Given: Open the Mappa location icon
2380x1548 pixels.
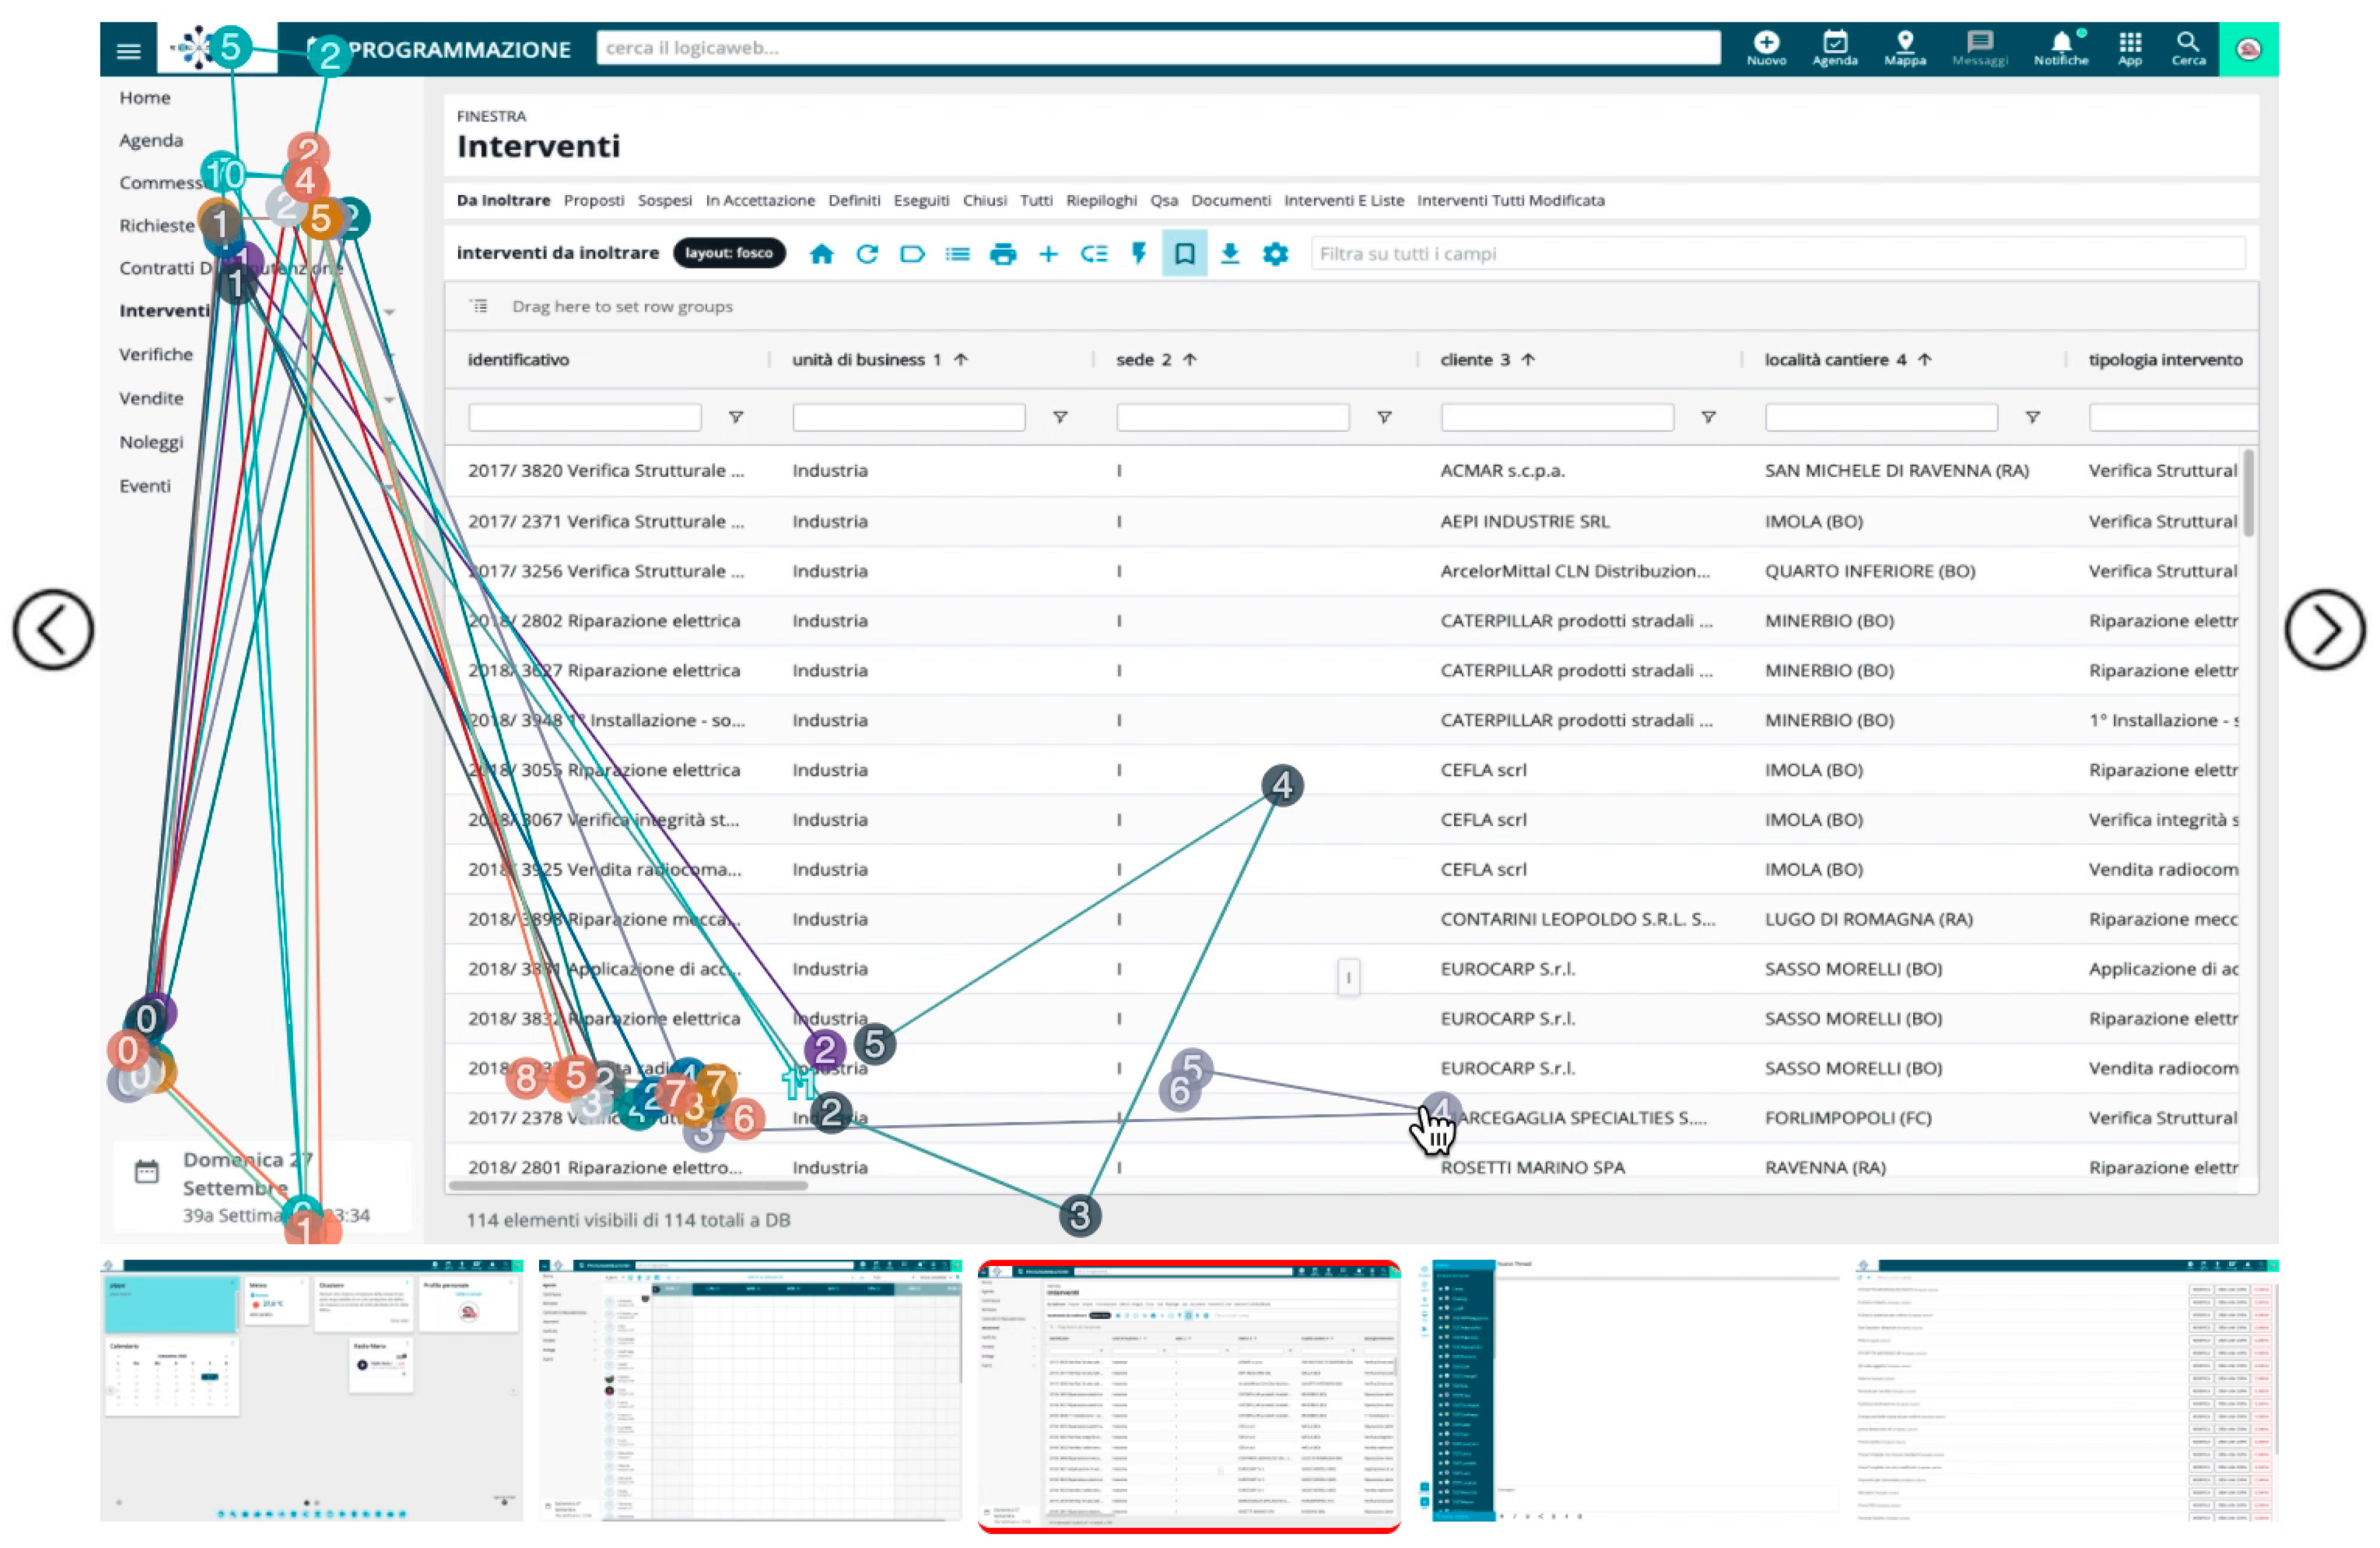Looking at the screenshot, I should 1904,47.
